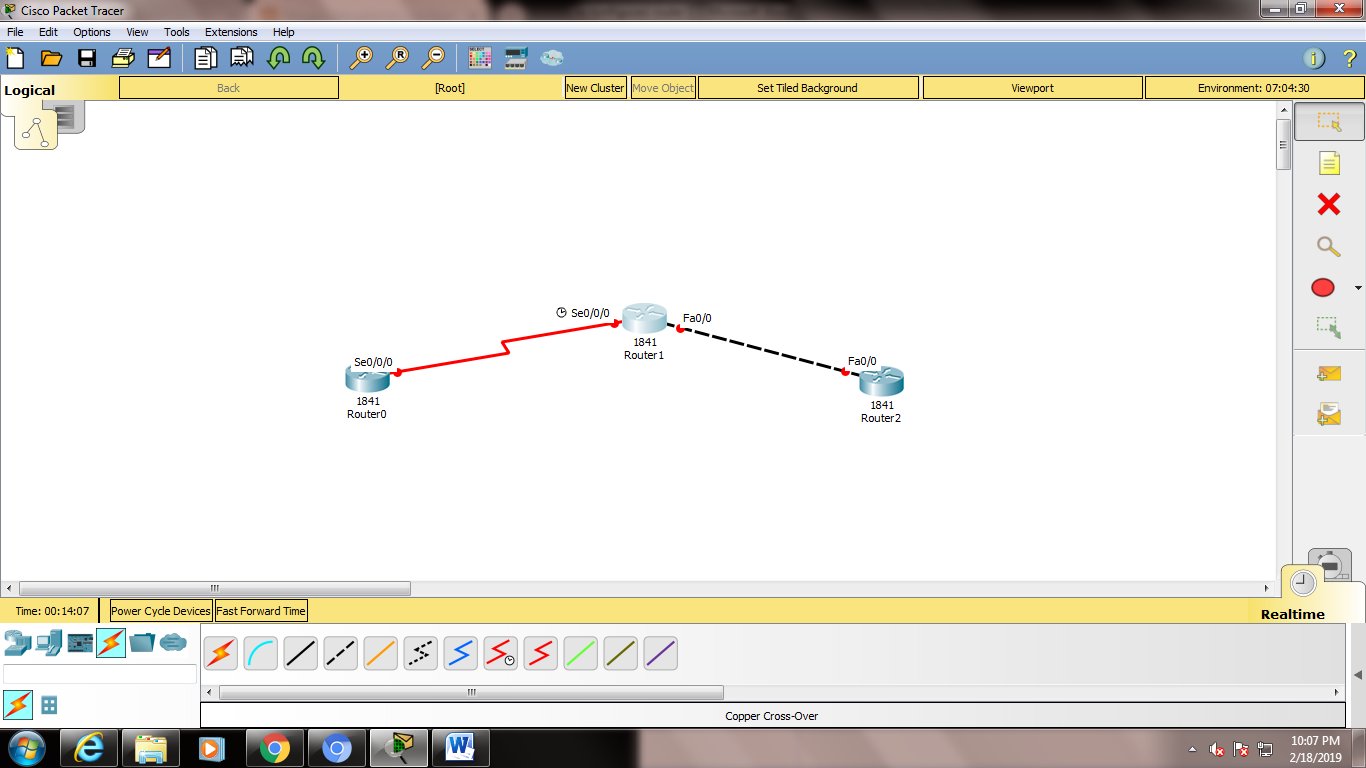
Task: Open the Inspect magnifier tool
Action: pos(1327,246)
